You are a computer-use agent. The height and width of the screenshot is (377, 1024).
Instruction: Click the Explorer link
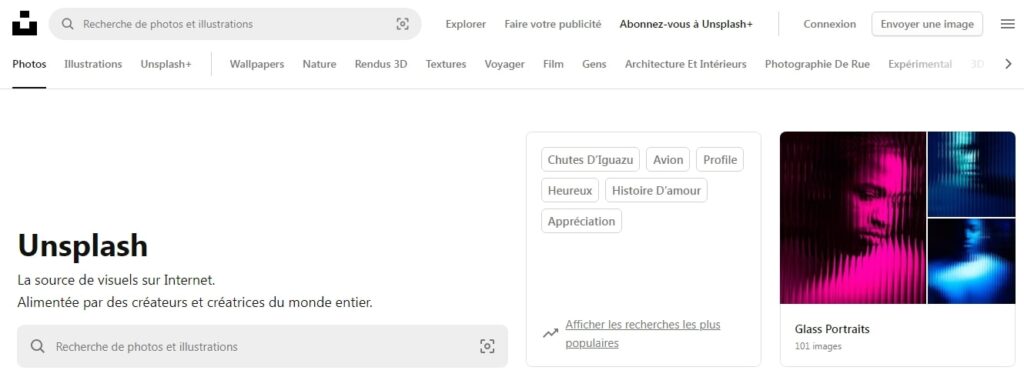coord(466,24)
